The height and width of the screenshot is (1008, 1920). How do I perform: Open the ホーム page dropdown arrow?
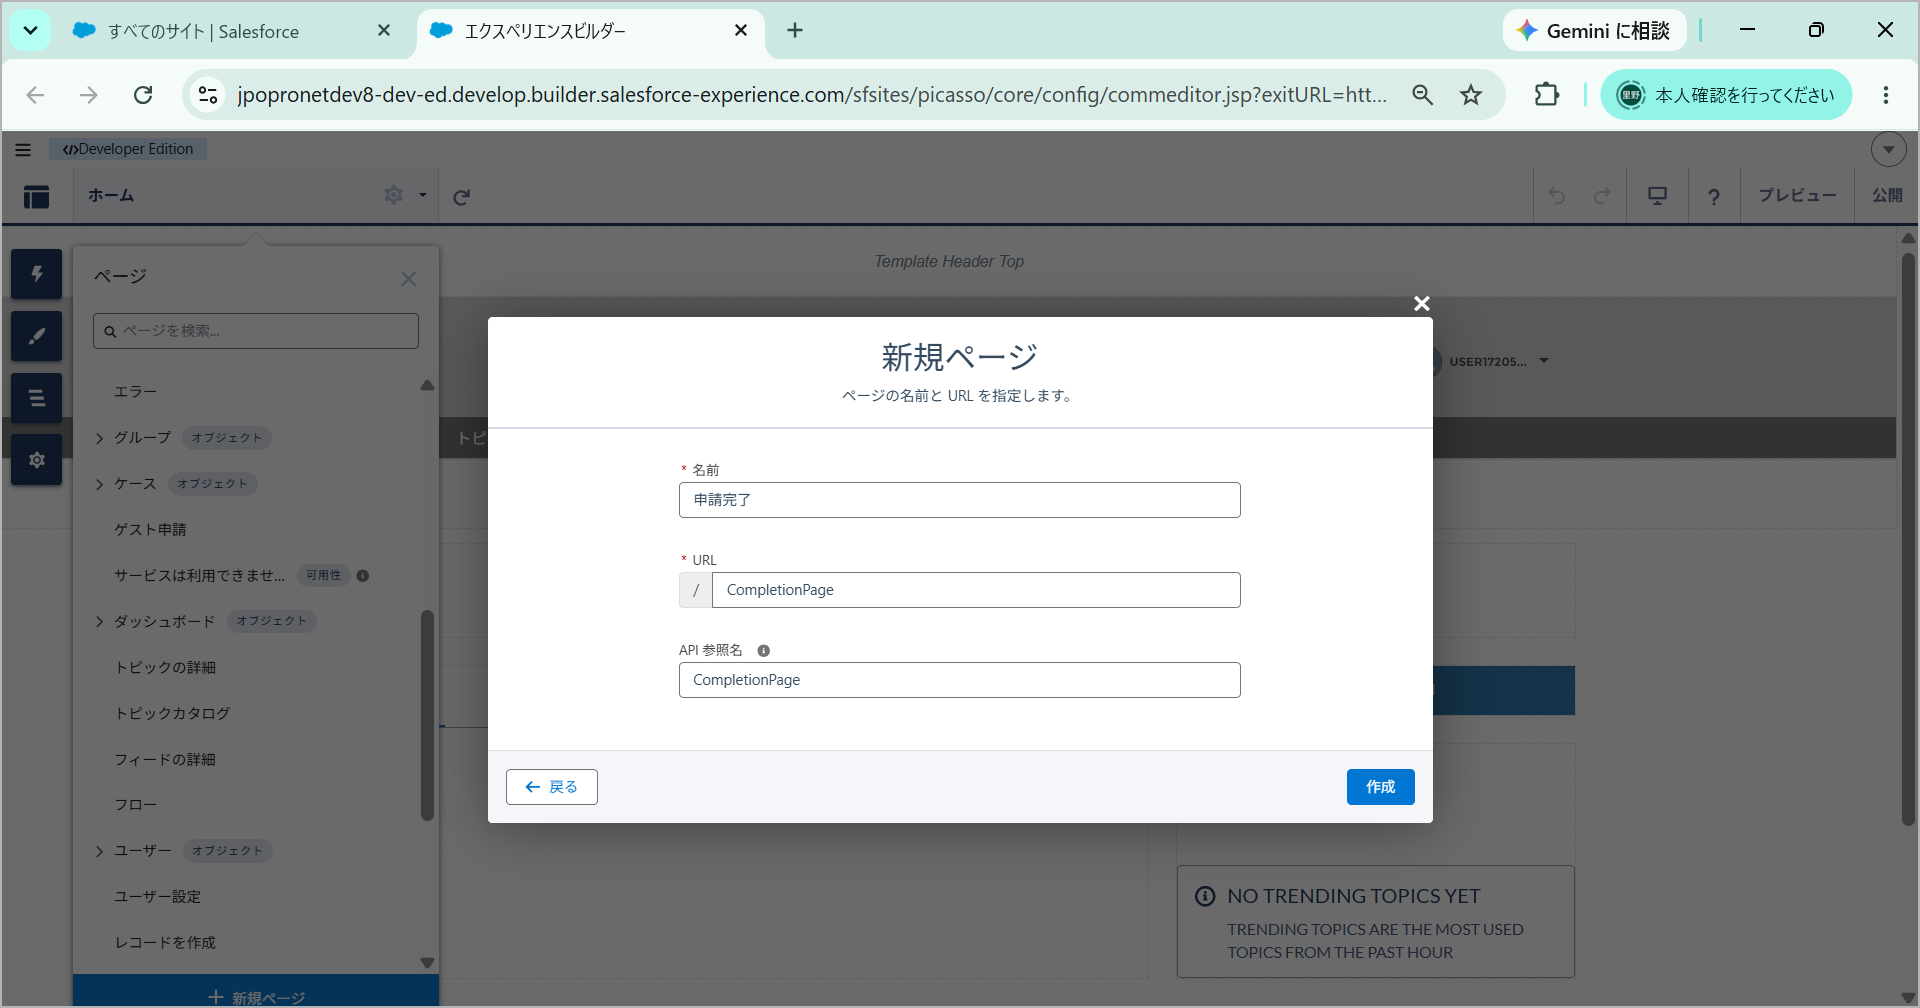pyautogui.click(x=423, y=196)
